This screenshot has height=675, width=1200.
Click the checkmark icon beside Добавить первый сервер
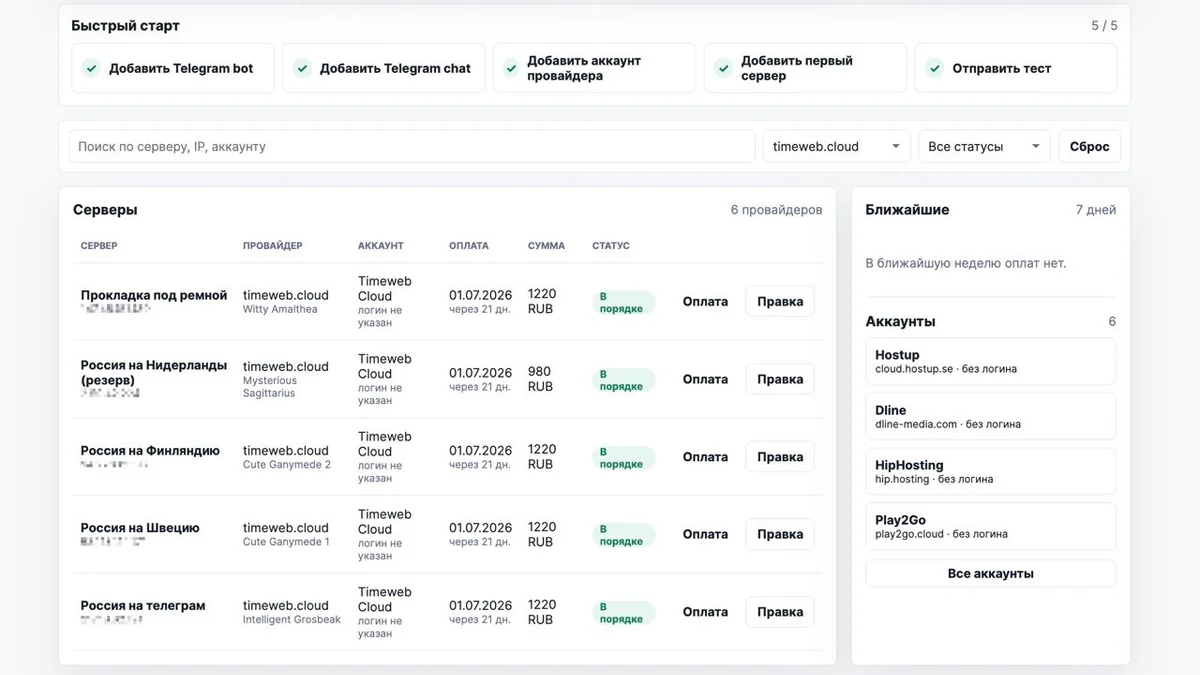pyautogui.click(x=724, y=68)
